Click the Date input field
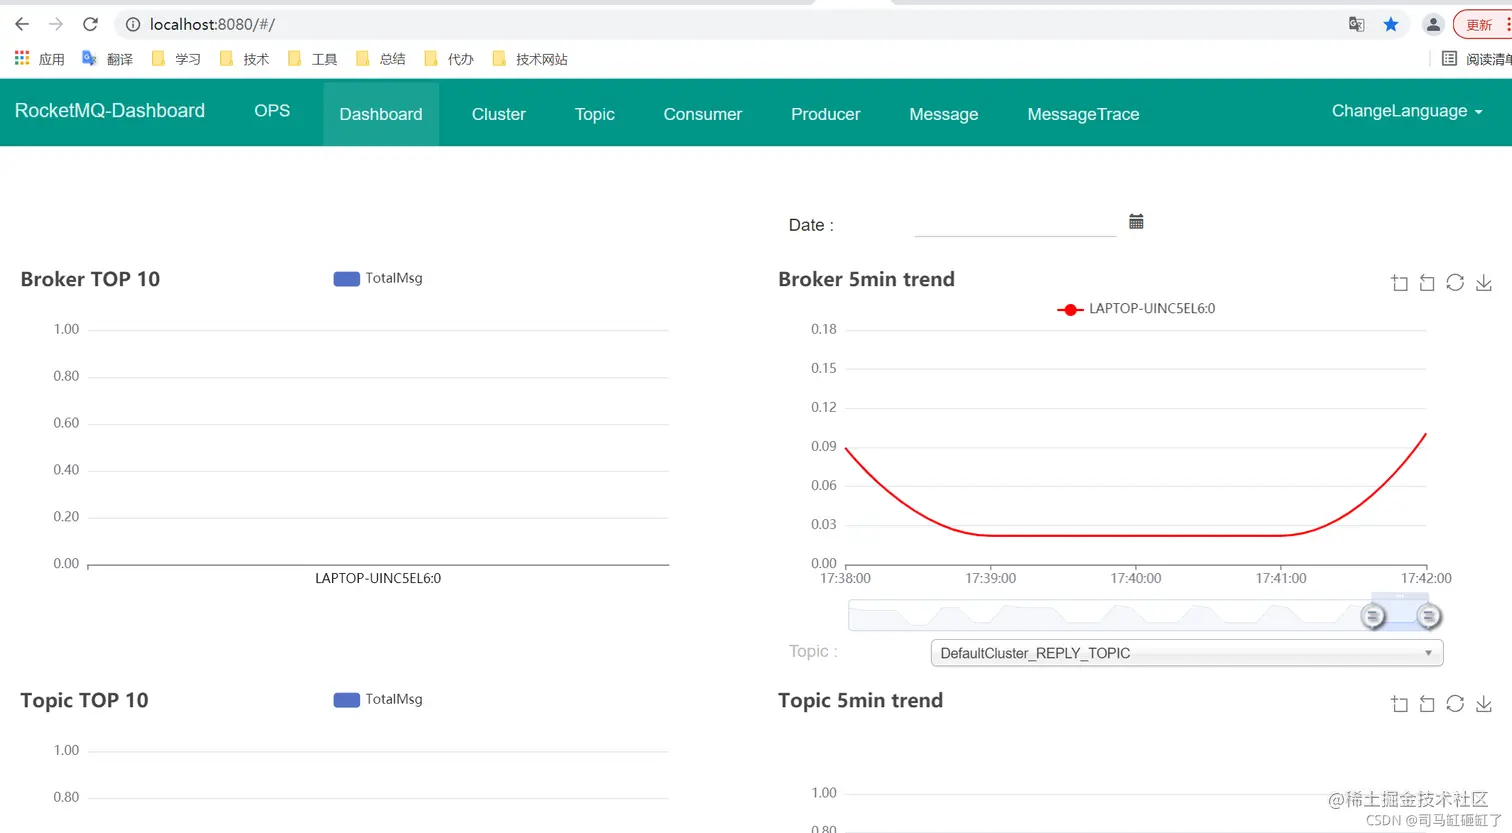 (x=1015, y=223)
